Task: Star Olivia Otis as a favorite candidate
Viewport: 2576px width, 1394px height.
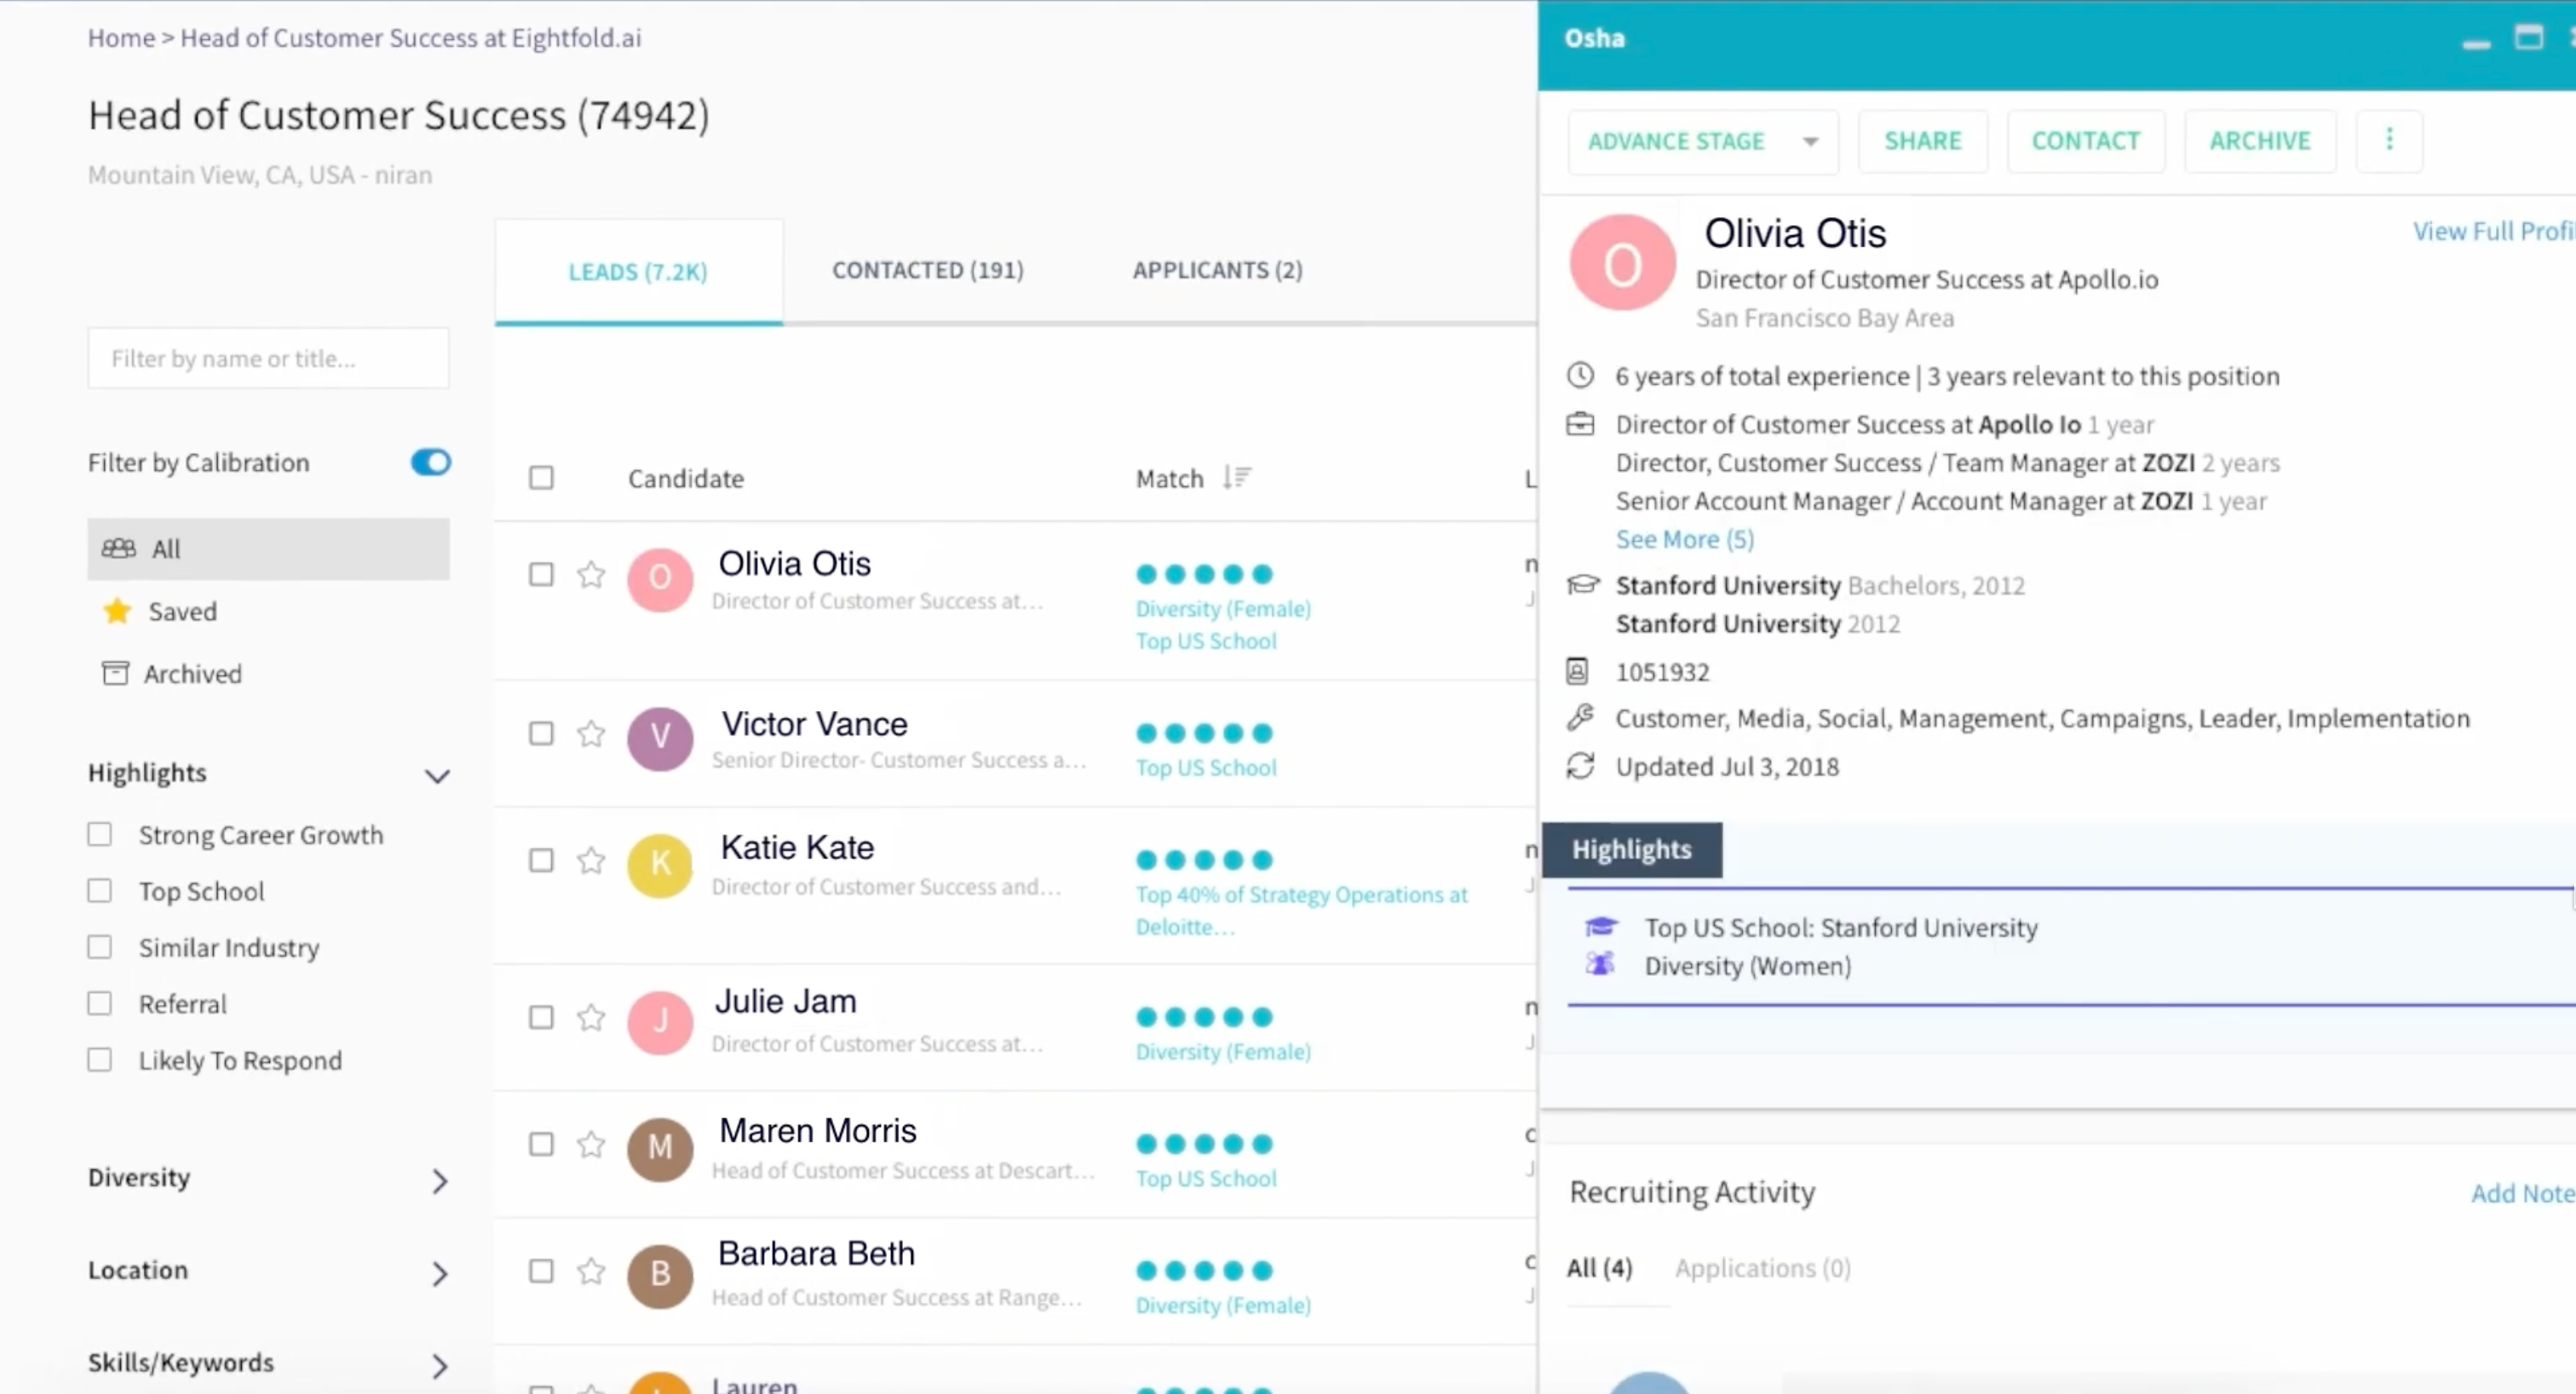Action: 591,574
